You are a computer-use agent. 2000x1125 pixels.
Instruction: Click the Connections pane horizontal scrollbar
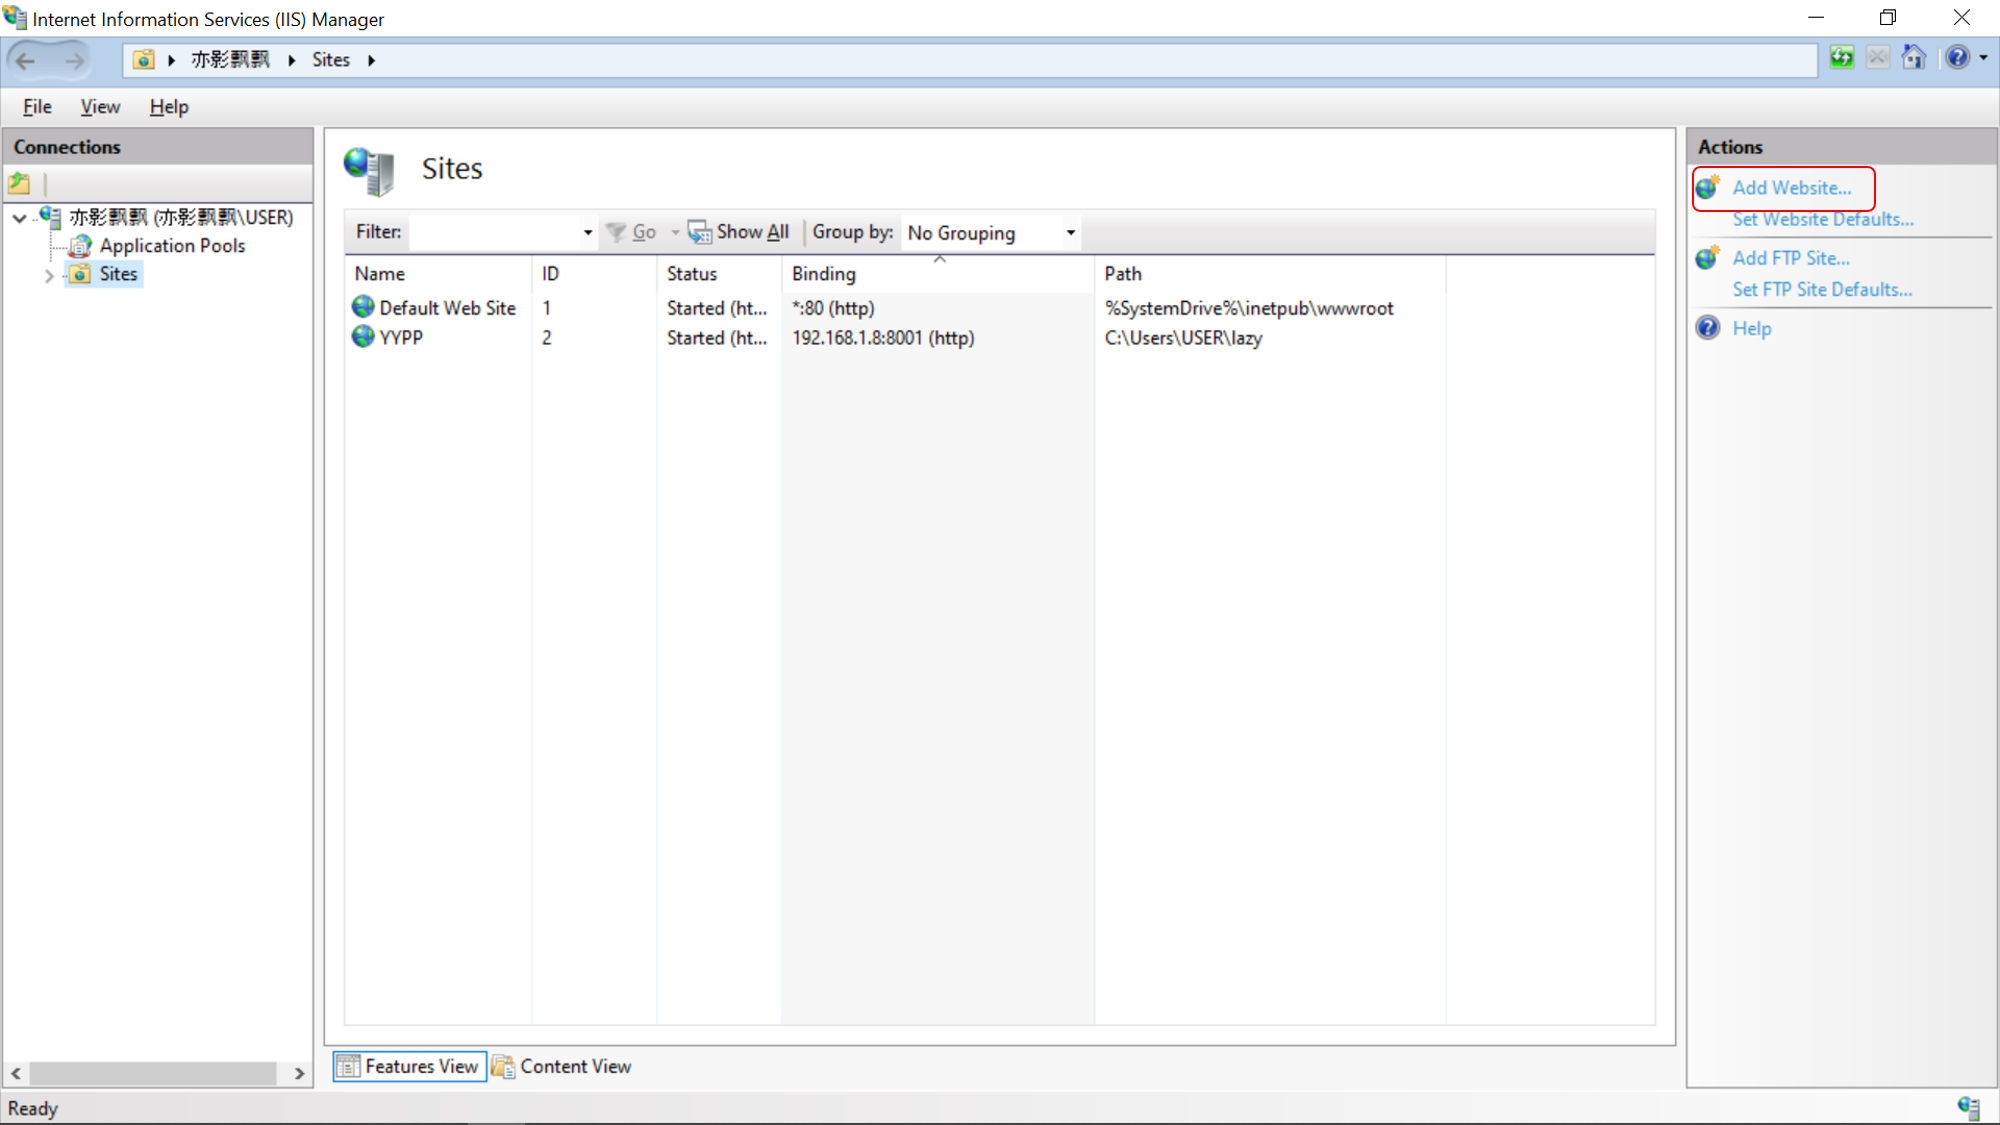[x=152, y=1073]
